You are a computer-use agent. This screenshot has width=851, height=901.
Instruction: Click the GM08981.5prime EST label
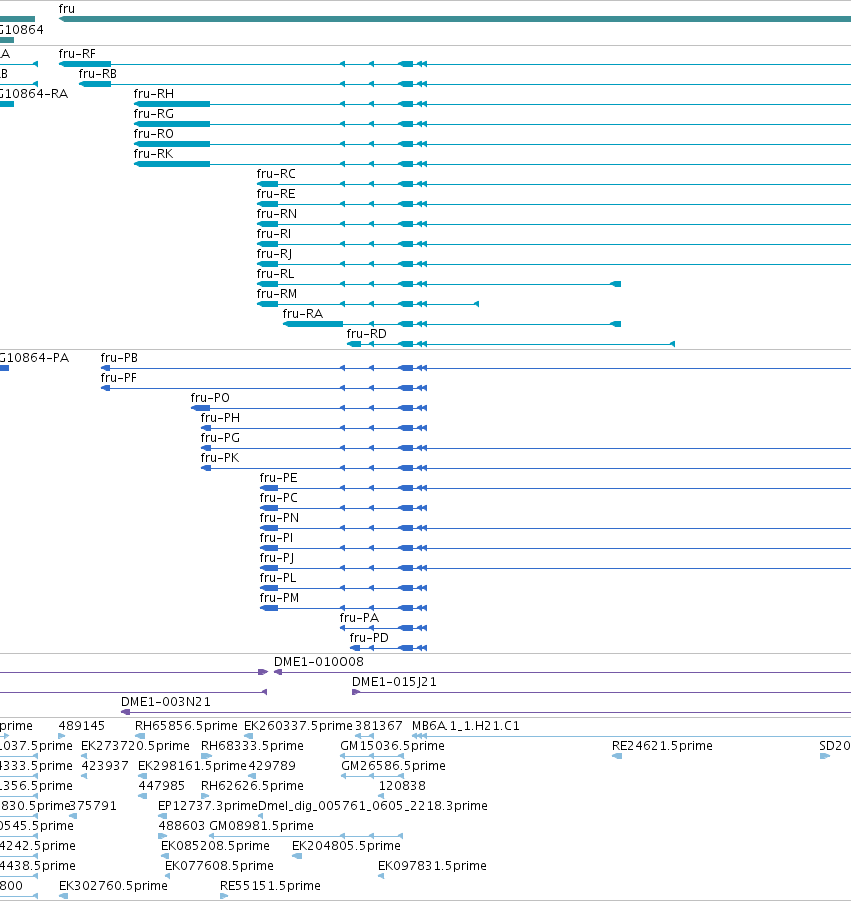[261, 826]
